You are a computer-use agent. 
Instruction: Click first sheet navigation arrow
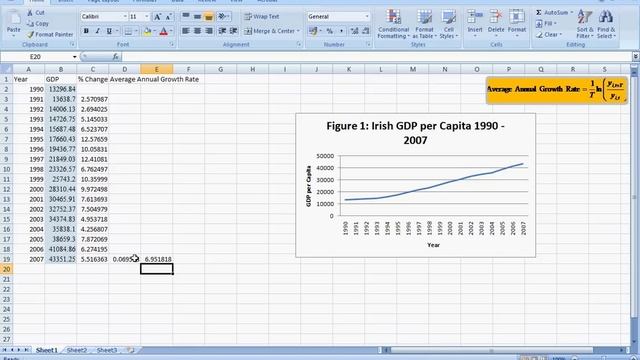pos(5,350)
